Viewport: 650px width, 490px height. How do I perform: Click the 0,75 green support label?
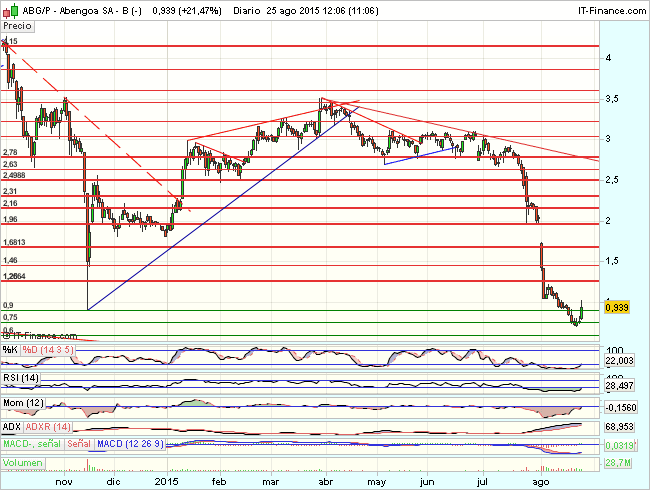(10, 317)
